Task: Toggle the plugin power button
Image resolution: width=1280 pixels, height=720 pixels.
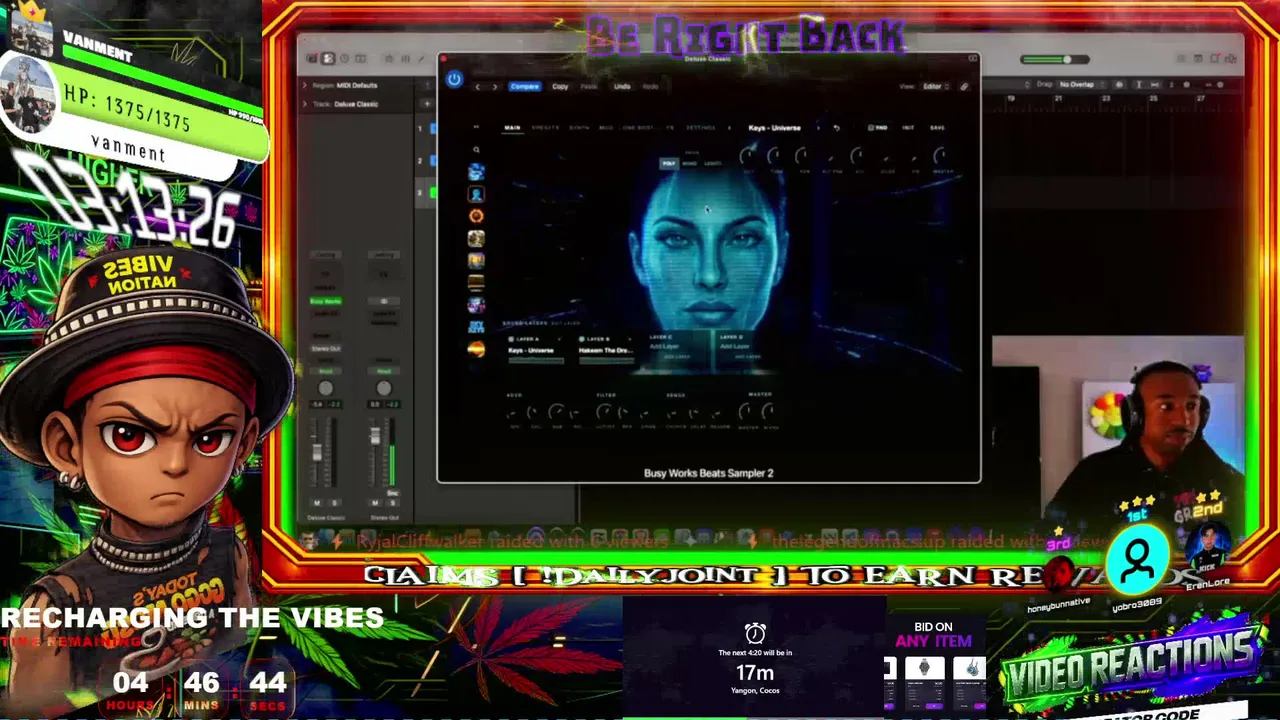Action: coord(454,79)
